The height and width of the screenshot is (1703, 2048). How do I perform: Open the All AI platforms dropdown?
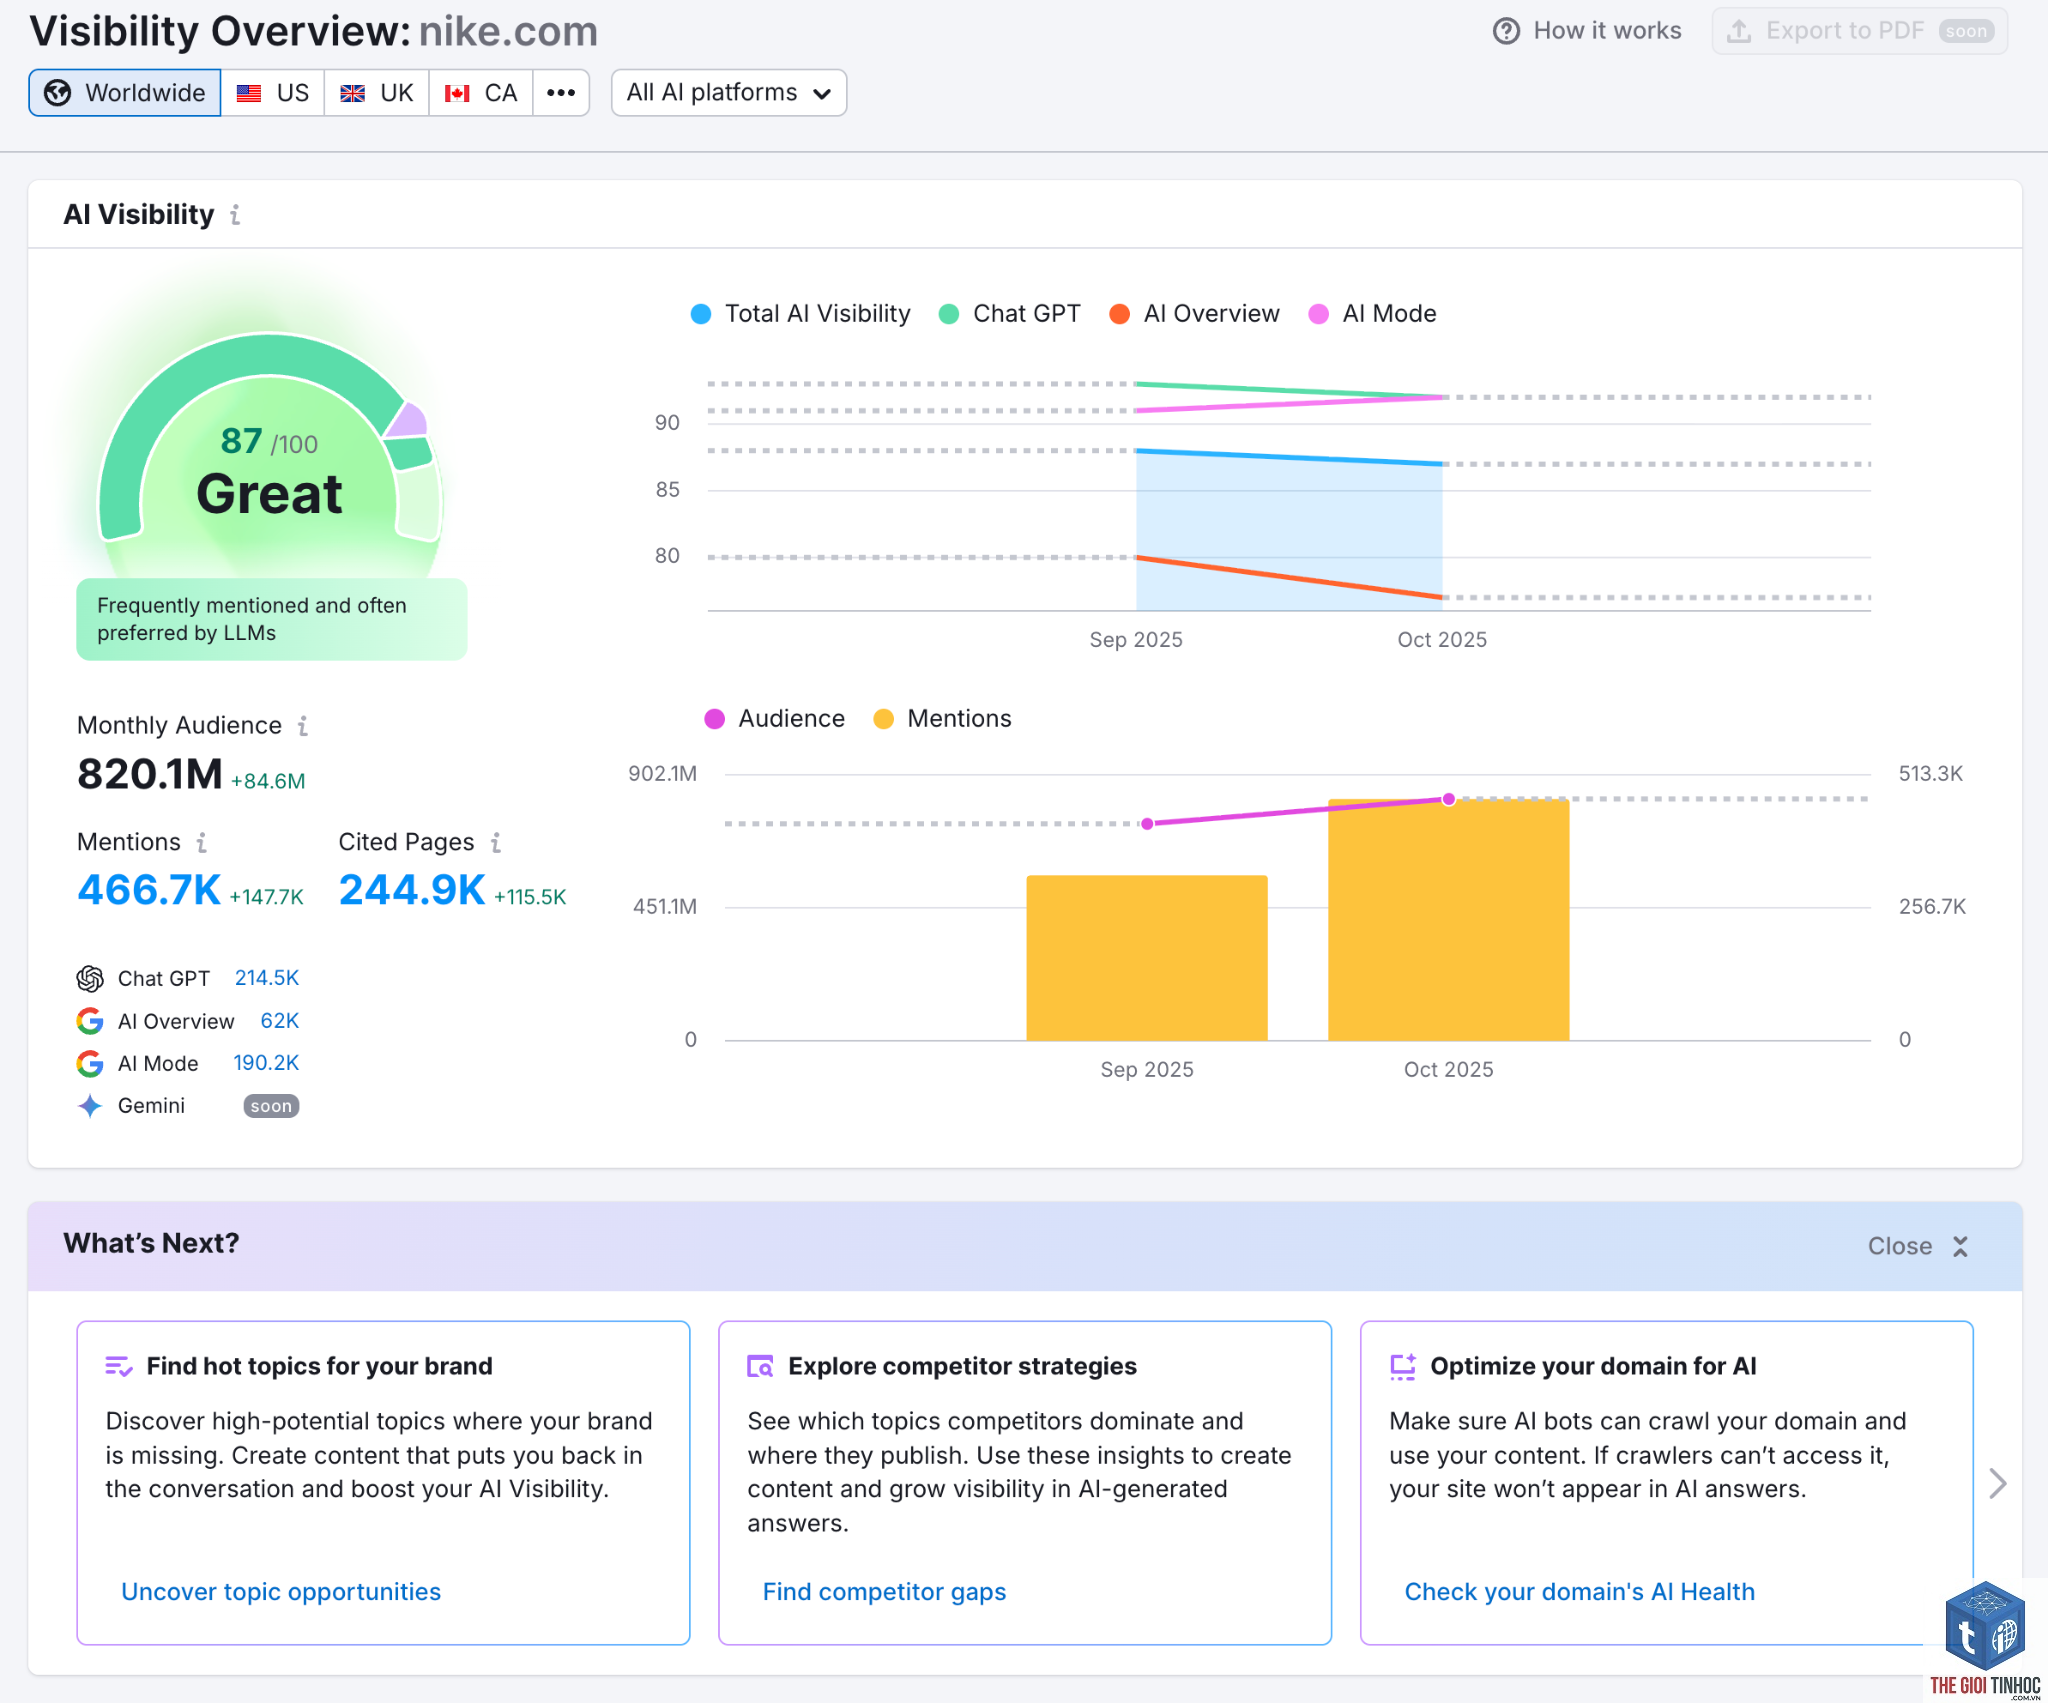tap(729, 93)
